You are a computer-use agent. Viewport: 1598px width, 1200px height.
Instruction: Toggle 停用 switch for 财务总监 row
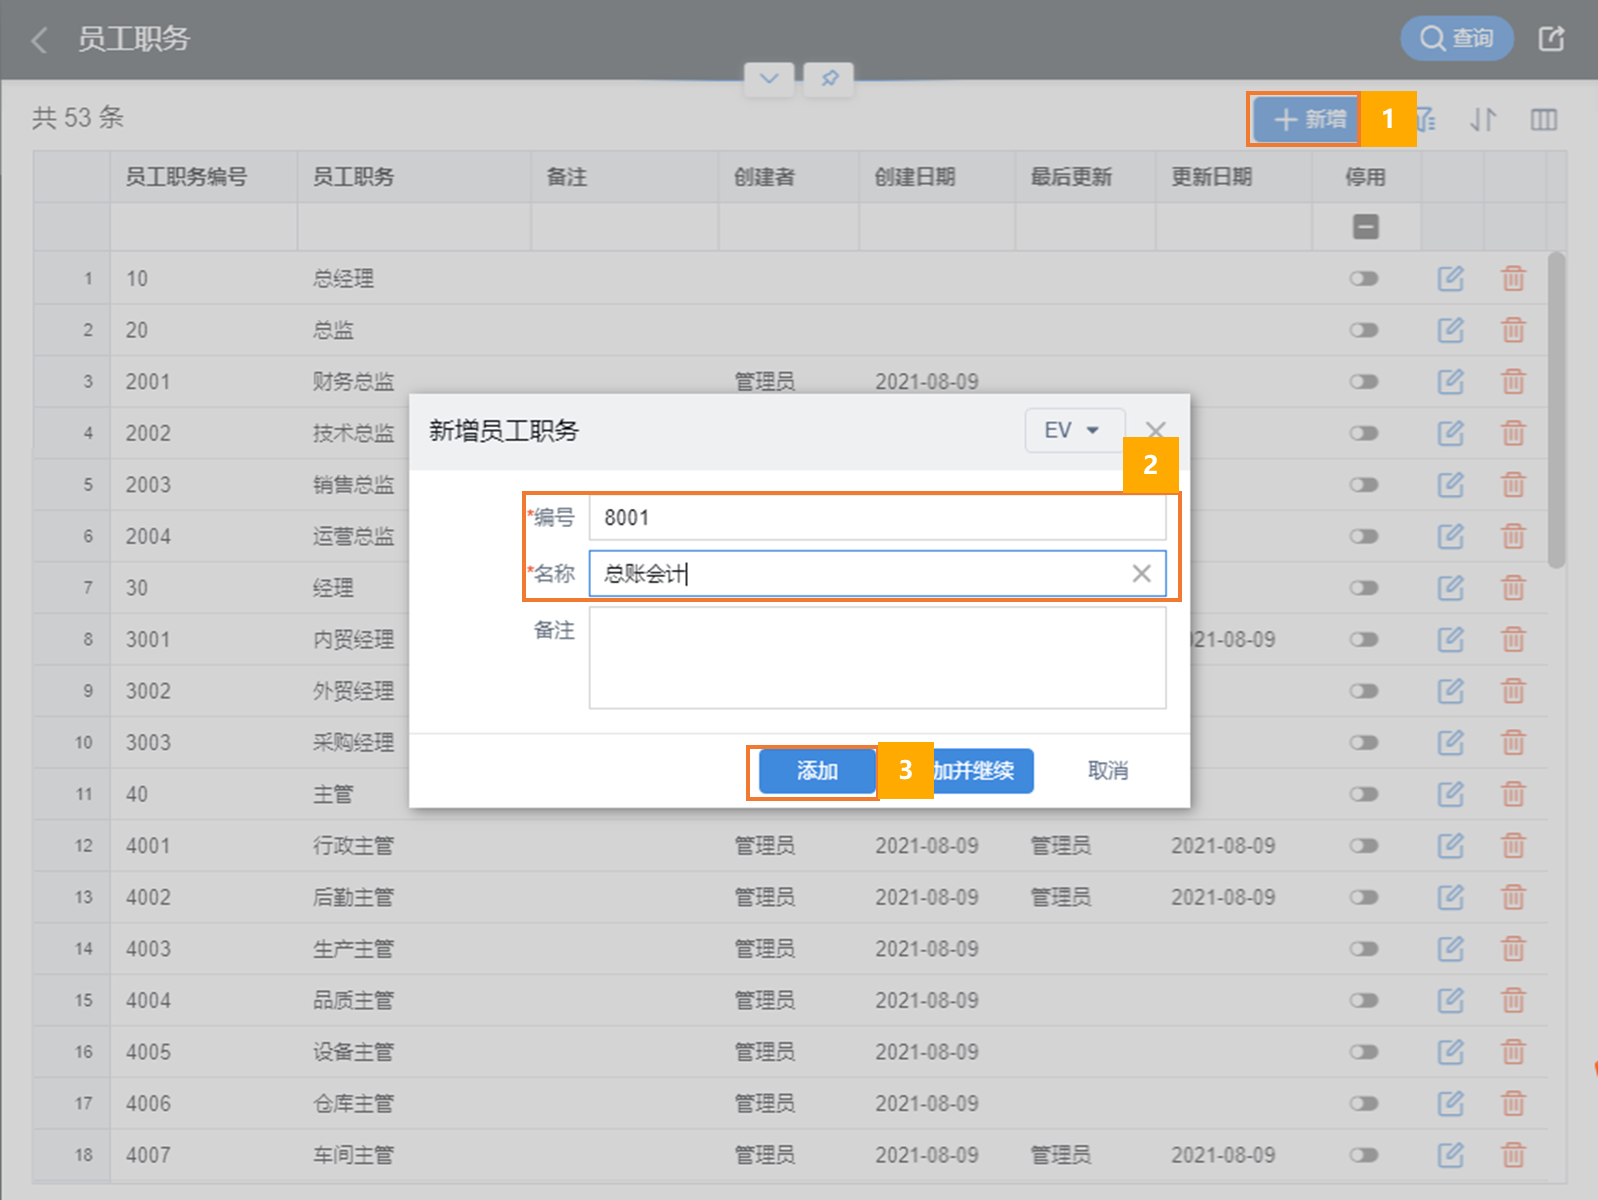[1364, 382]
